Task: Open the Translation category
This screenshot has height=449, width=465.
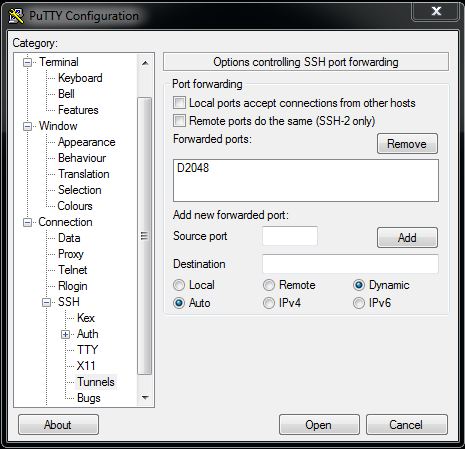Action: coord(84,174)
